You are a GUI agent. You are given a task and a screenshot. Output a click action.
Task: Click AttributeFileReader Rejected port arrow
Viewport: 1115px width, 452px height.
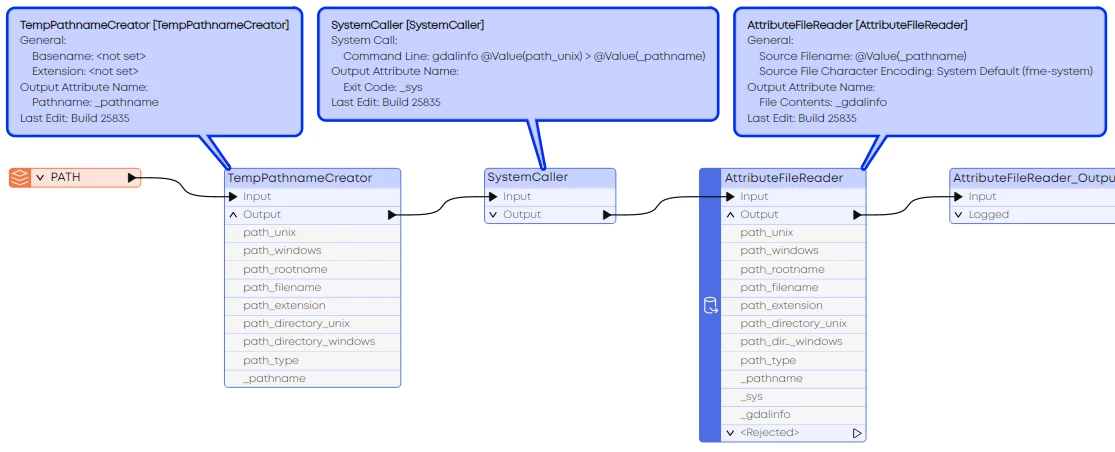tap(857, 433)
